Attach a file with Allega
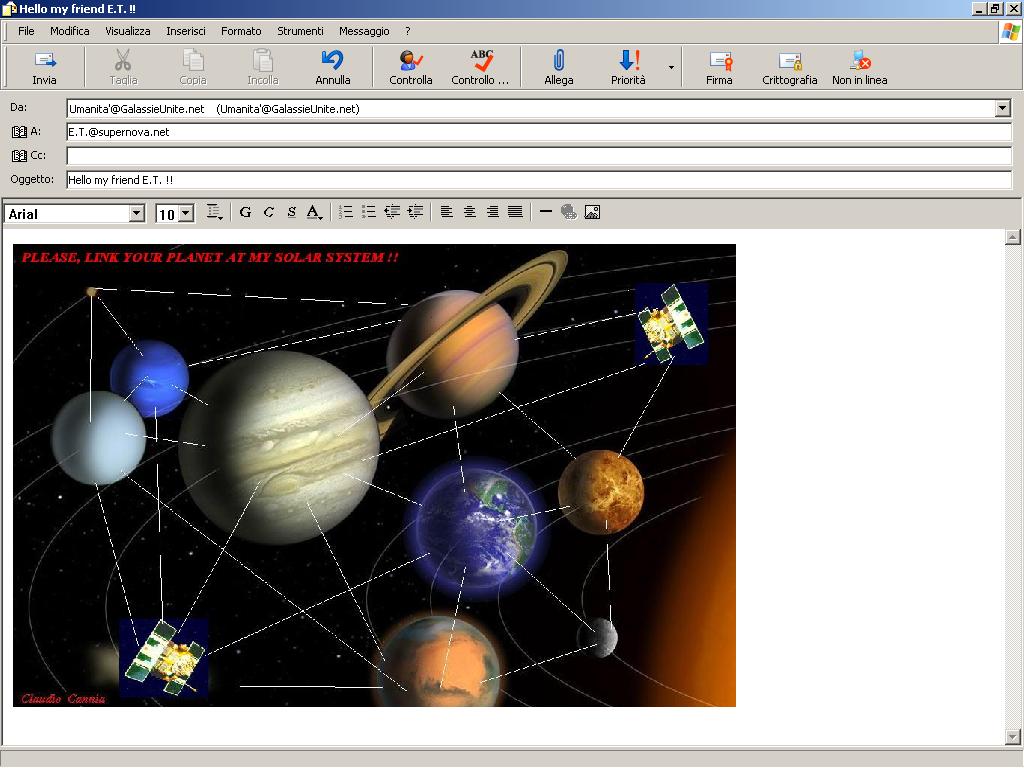Viewport: 1024px width, 768px height. [558, 67]
